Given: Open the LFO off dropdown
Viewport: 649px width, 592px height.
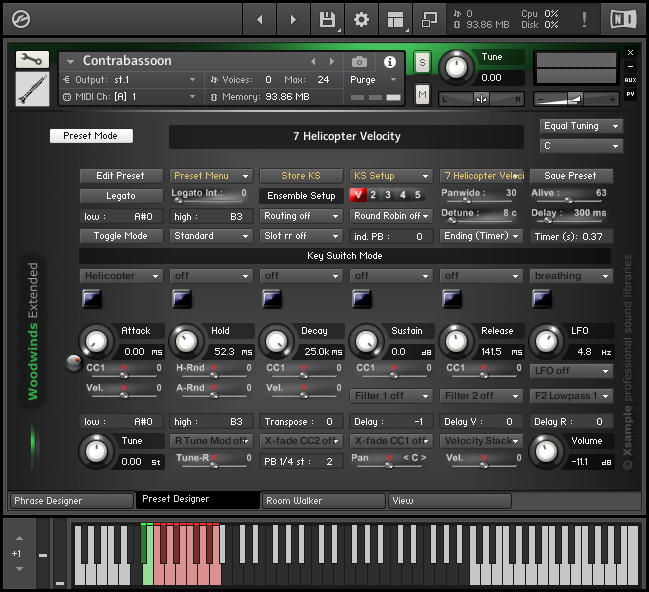Looking at the screenshot, I should click(571, 371).
